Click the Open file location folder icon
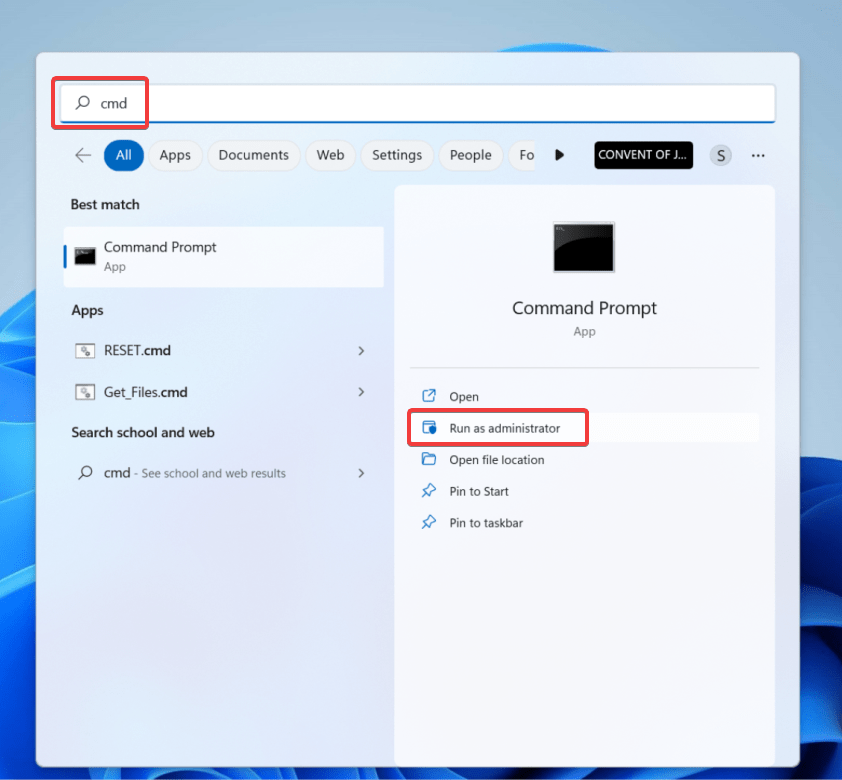 pos(429,459)
